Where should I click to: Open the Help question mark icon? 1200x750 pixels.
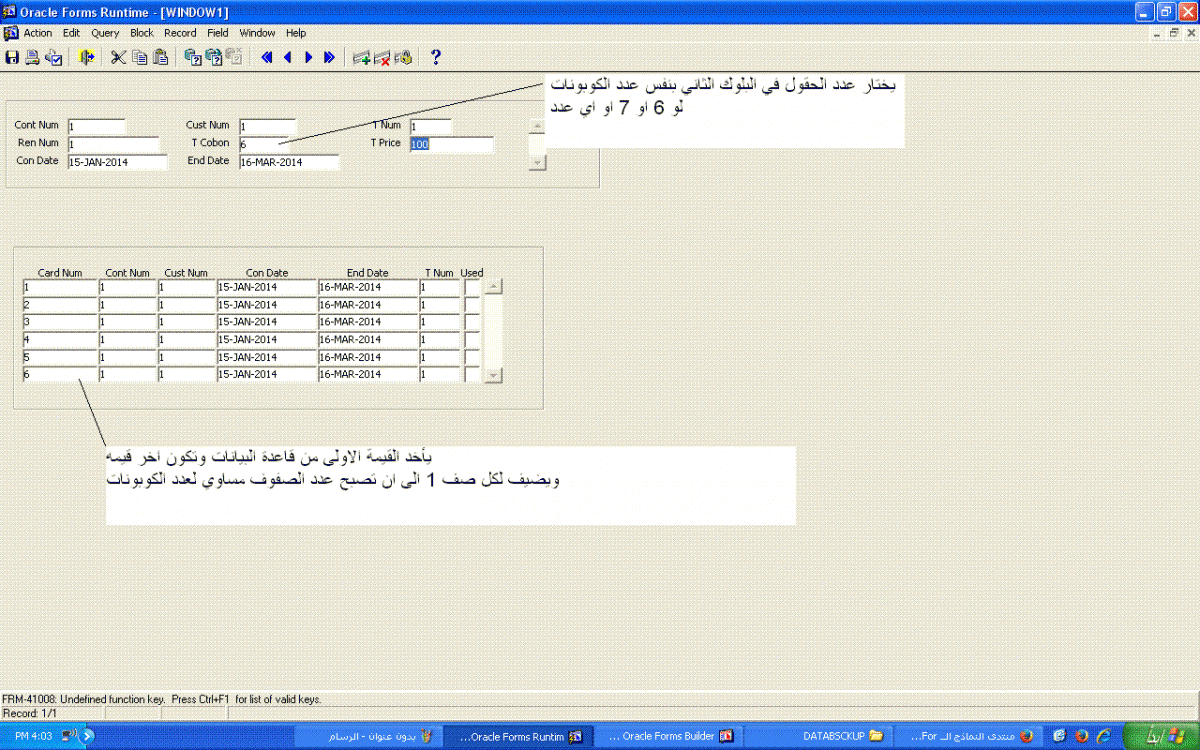pyautogui.click(x=436, y=58)
